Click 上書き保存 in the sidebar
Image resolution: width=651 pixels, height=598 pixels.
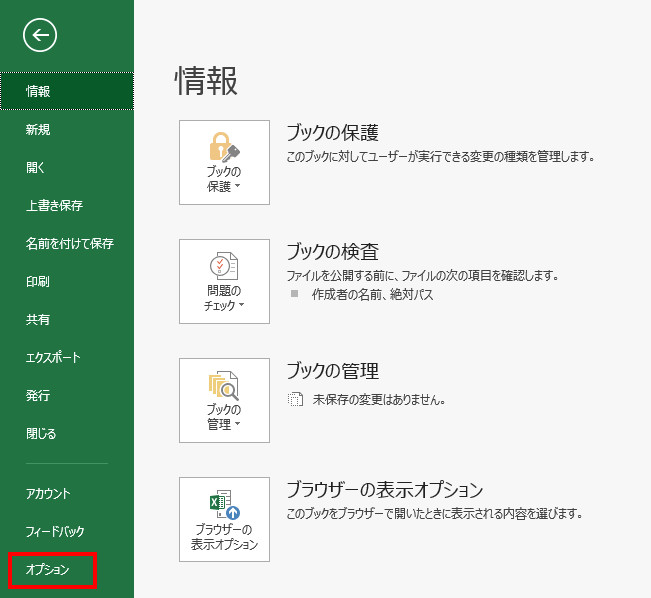[67, 205]
